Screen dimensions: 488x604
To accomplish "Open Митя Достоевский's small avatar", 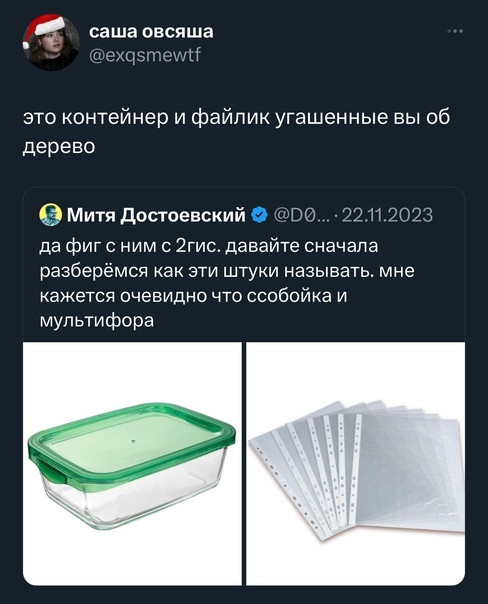I will (x=50, y=215).
